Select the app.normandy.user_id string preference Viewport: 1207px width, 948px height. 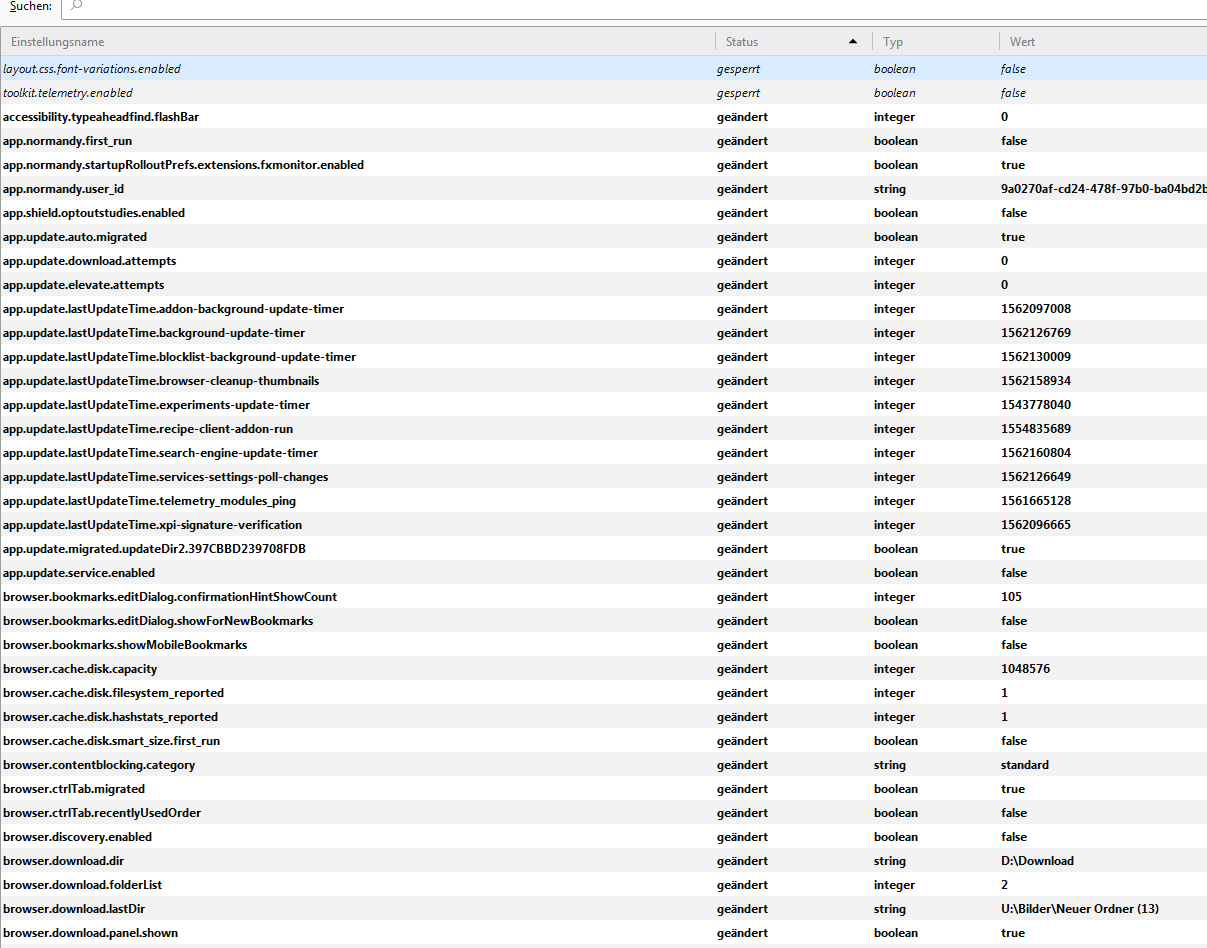click(x=63, y=189)
